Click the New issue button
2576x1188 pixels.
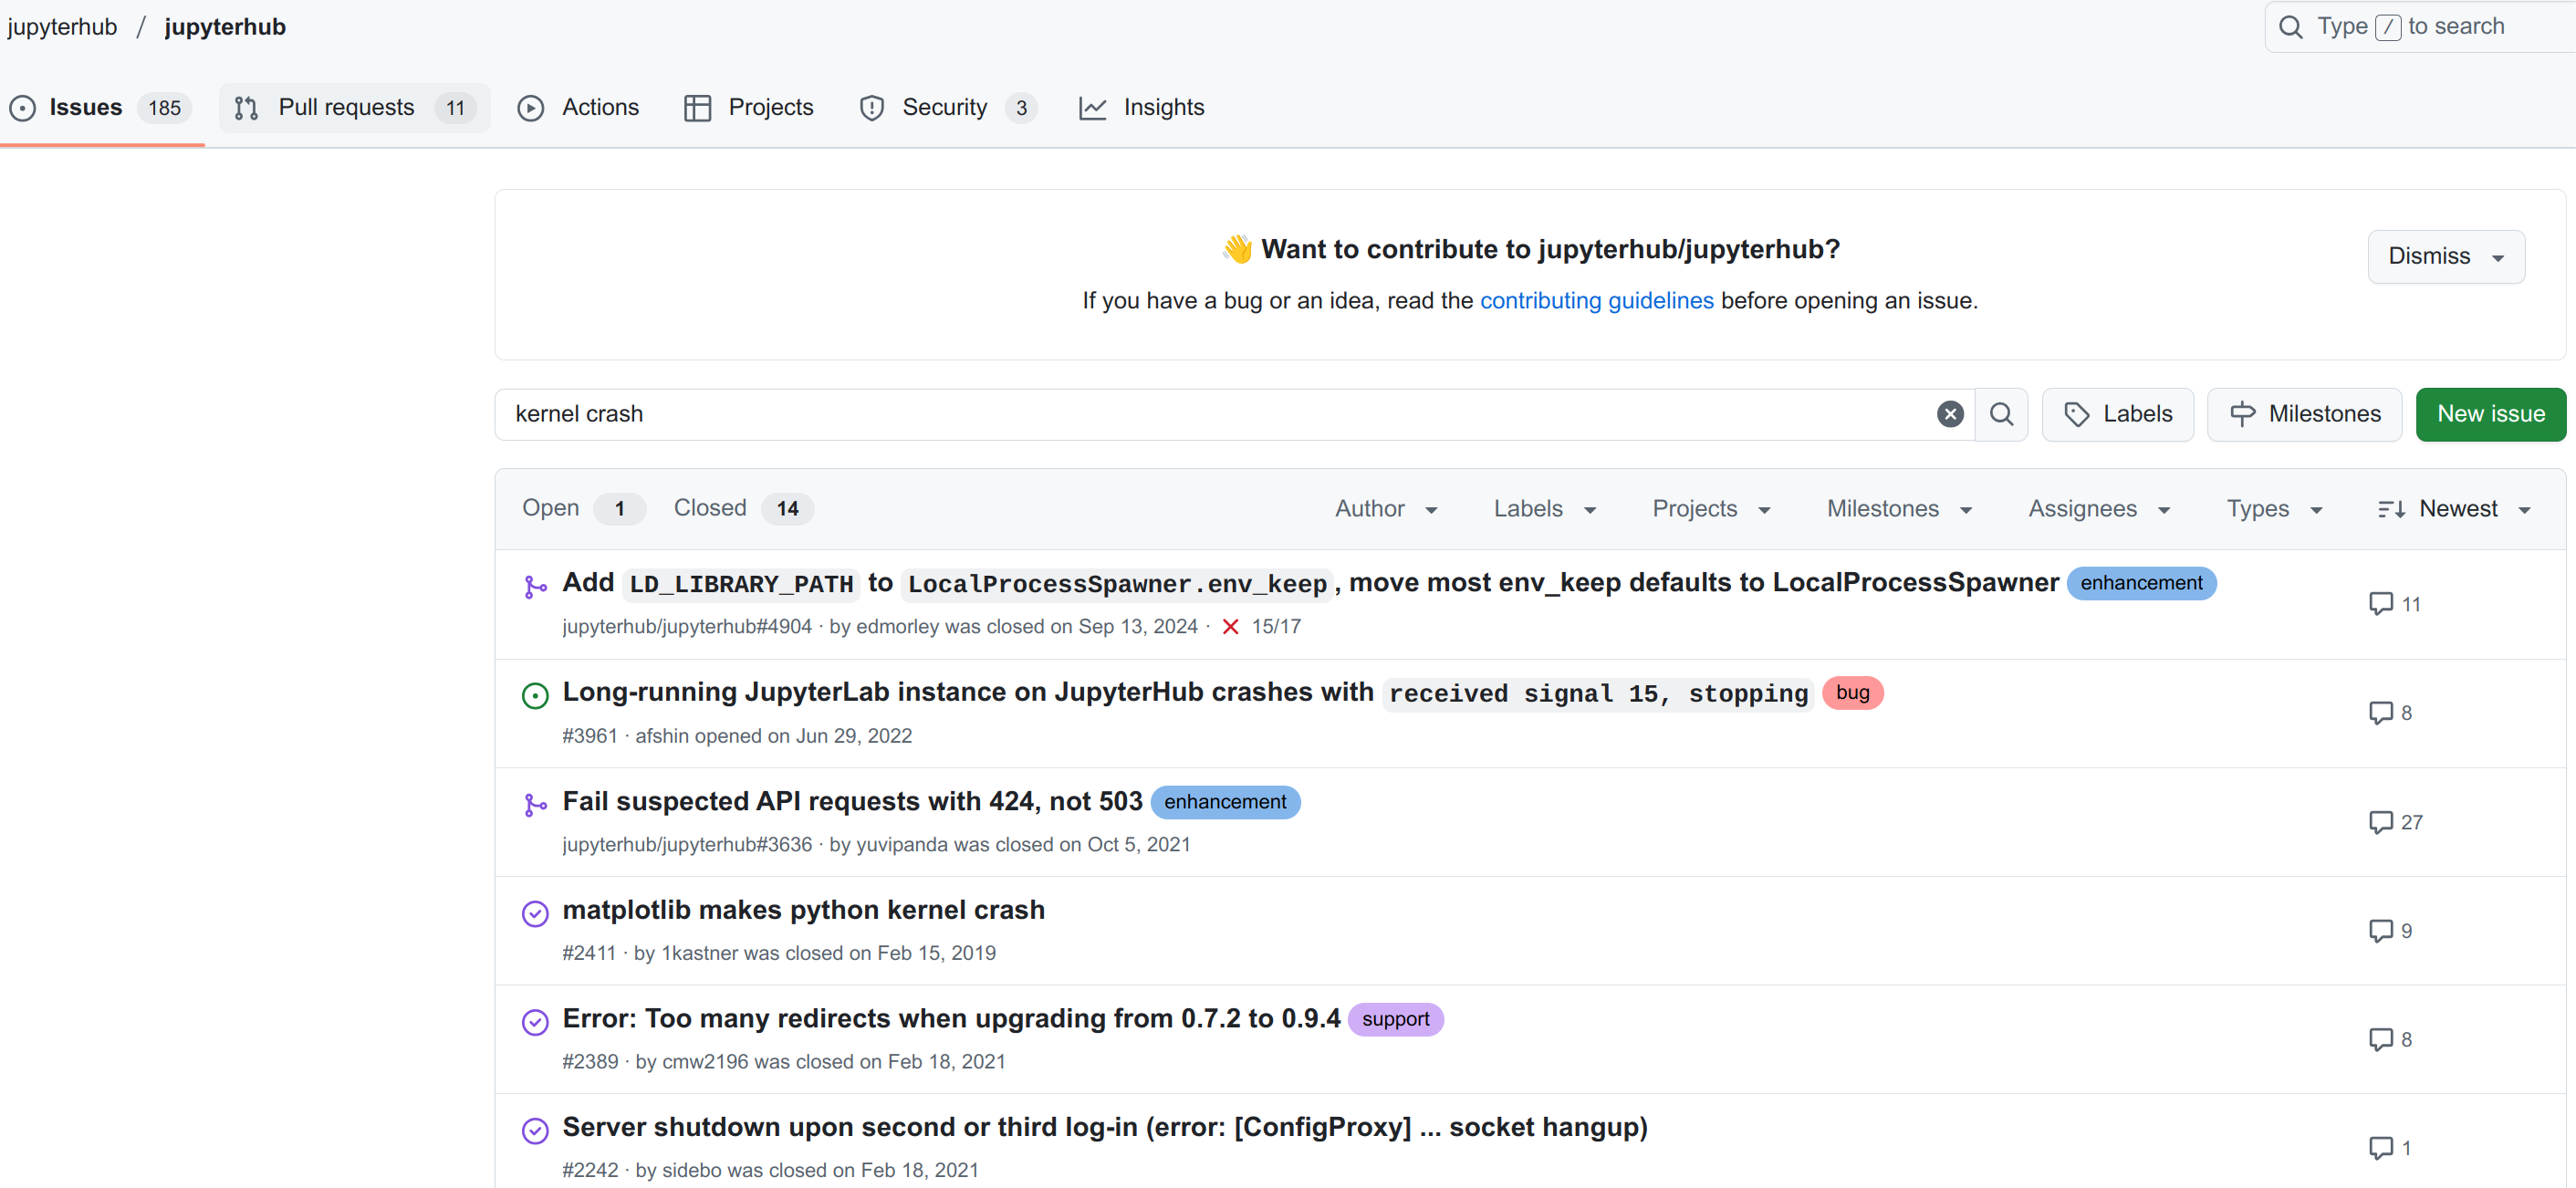click(2490, 414)
